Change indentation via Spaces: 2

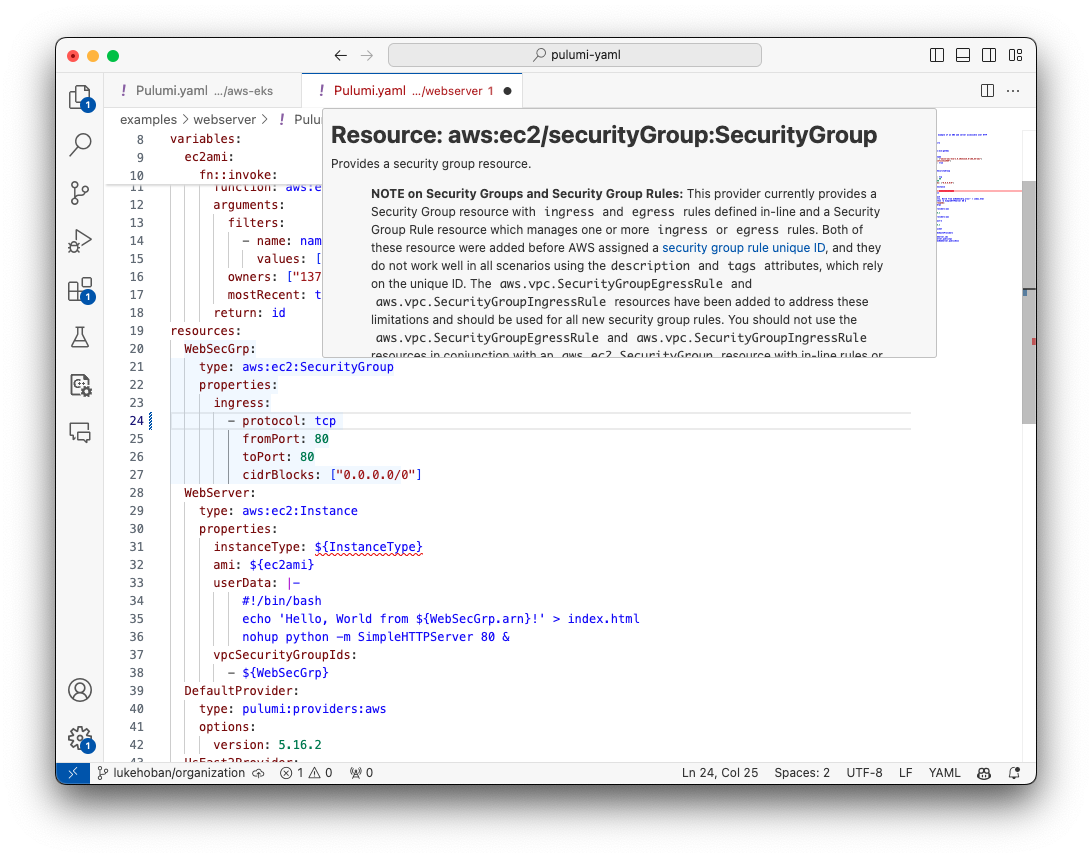click(x=802, y=773)
